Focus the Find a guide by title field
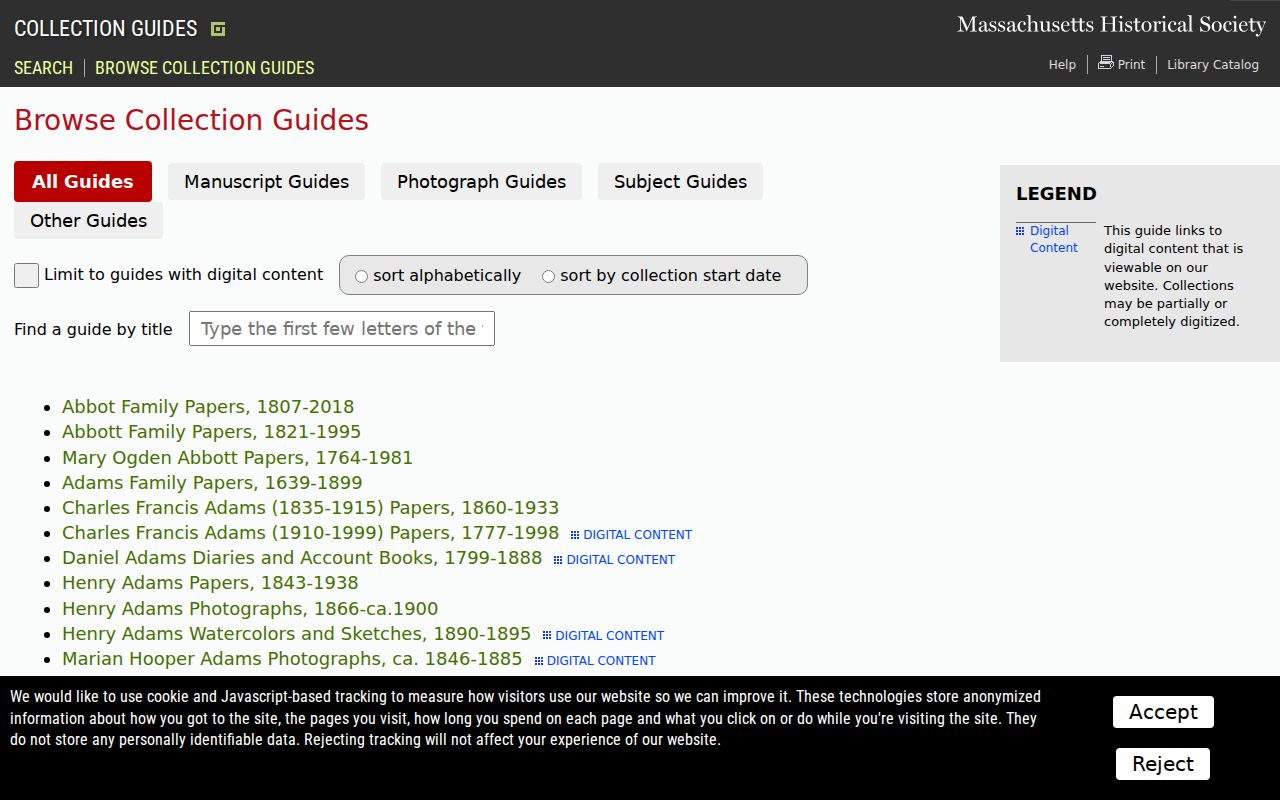This screenshot has width=1280, height=800. (342, 329)
